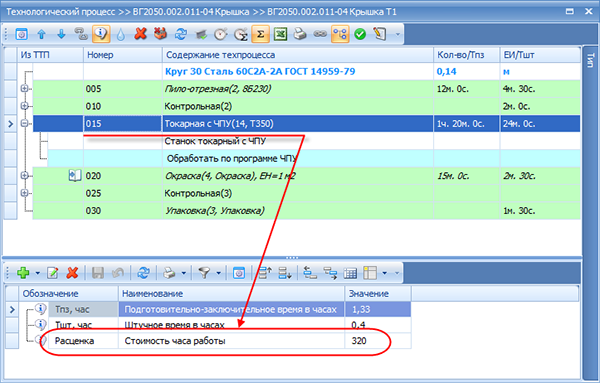Screen dimensions: 600x383
Task: Click the outdent tree level icon
Action: 310,273
